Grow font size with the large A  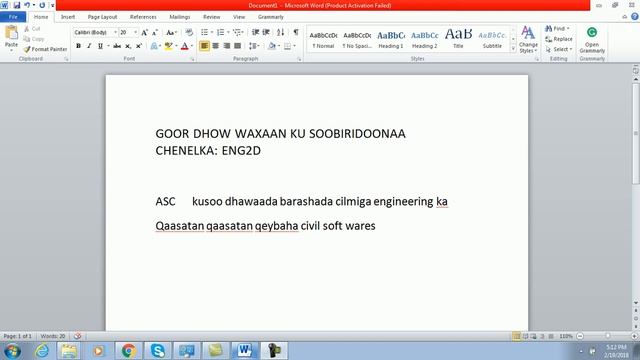[x=144, y=32]
